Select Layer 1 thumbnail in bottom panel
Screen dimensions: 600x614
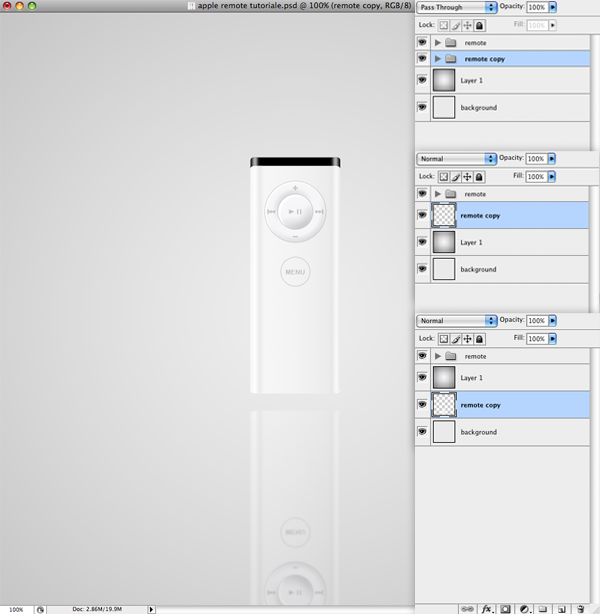pos(444,377)
